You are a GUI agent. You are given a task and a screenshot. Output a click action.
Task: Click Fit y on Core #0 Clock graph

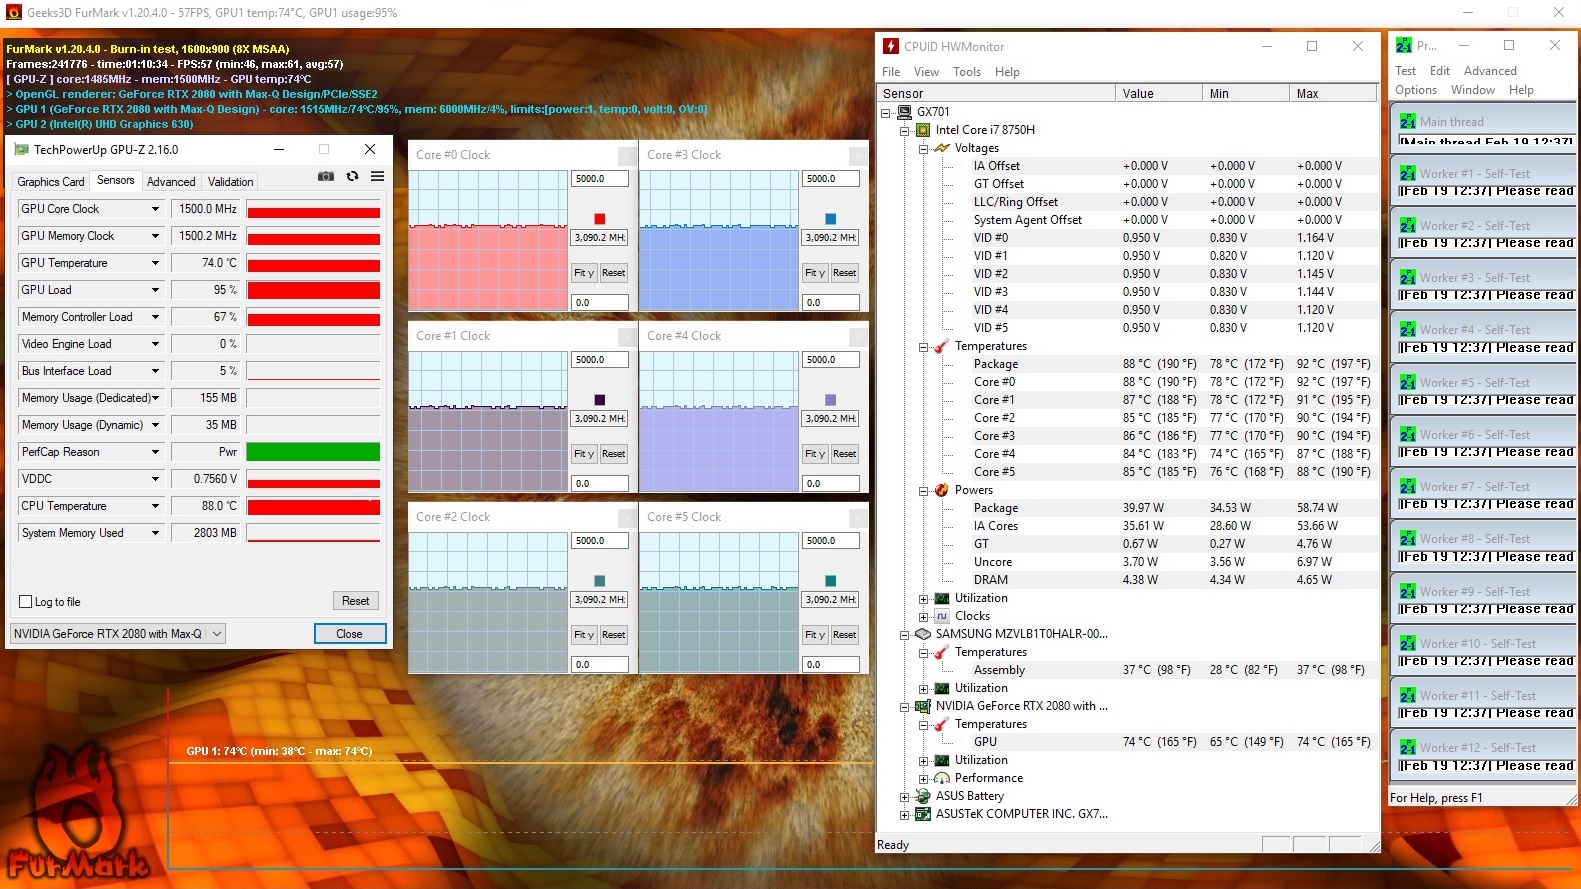584,273
